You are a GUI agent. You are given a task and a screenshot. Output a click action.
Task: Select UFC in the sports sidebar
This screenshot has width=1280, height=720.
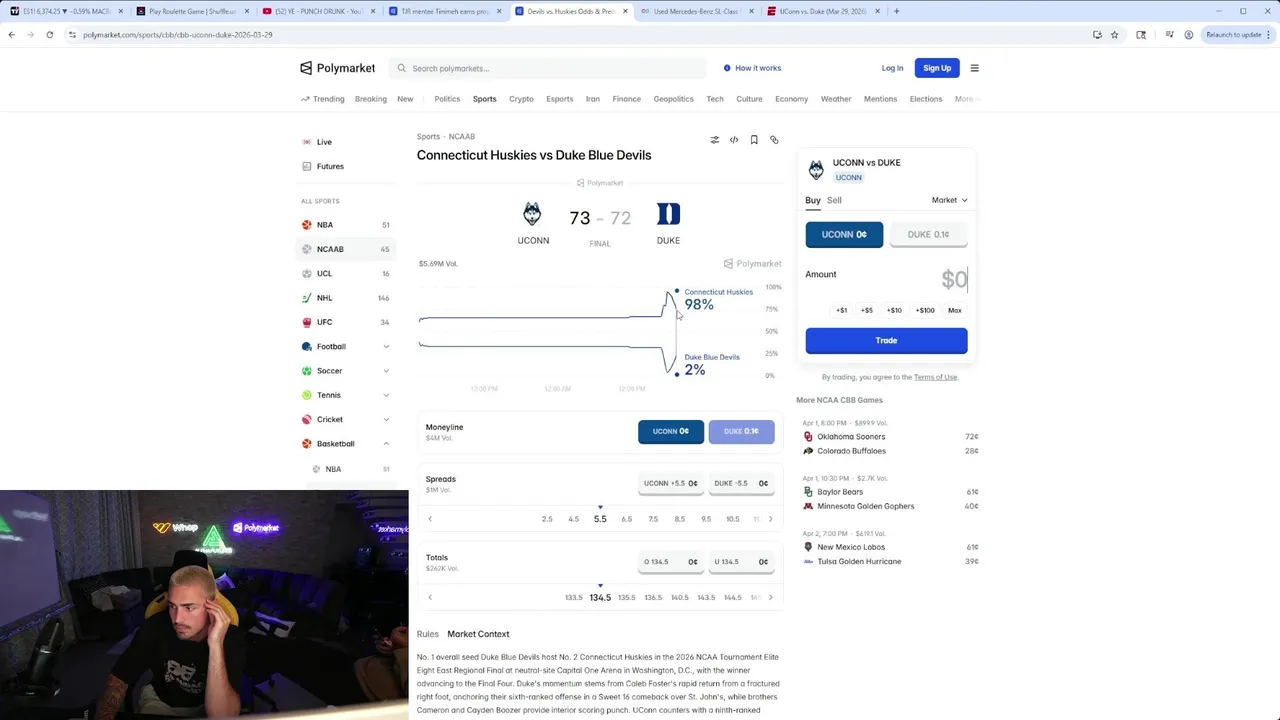coord(346,322)
